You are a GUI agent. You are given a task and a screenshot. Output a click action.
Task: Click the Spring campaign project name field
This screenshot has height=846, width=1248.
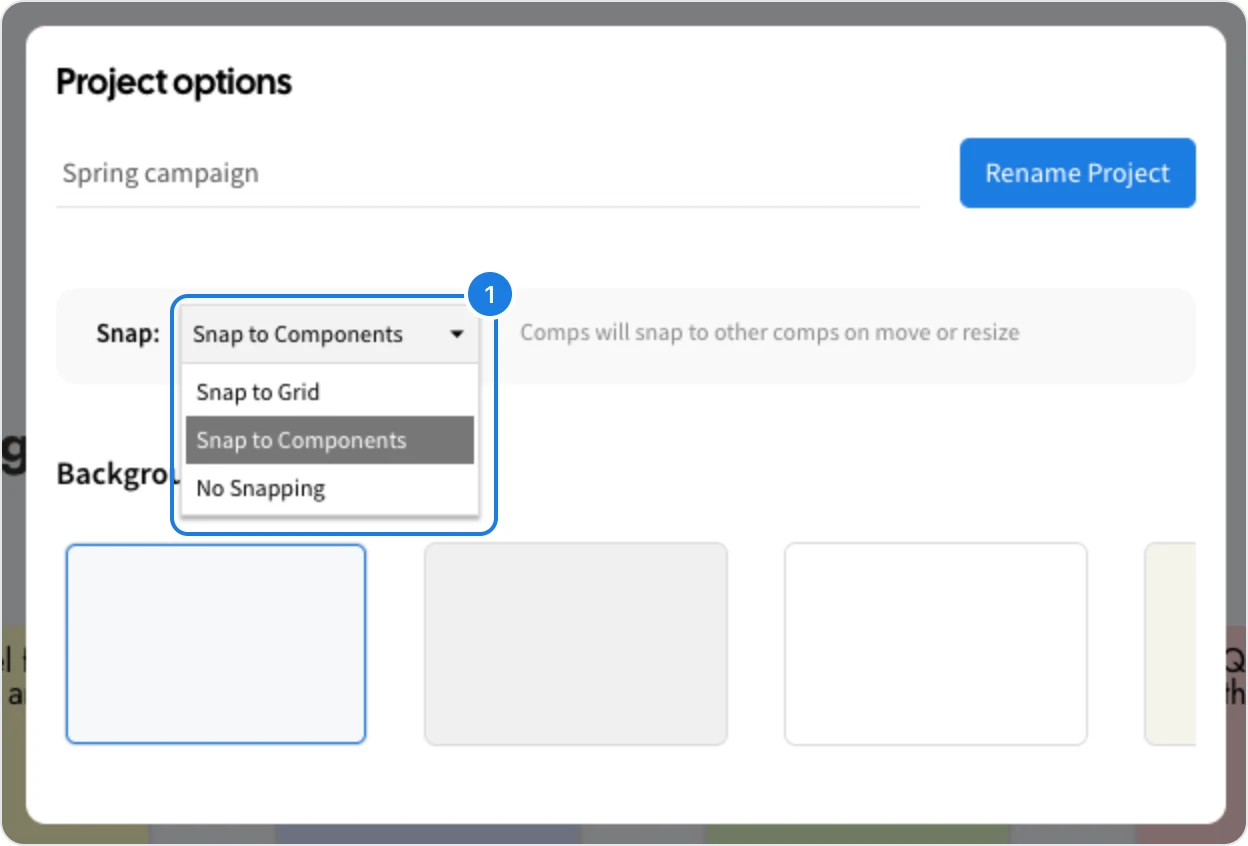(488, 174)
